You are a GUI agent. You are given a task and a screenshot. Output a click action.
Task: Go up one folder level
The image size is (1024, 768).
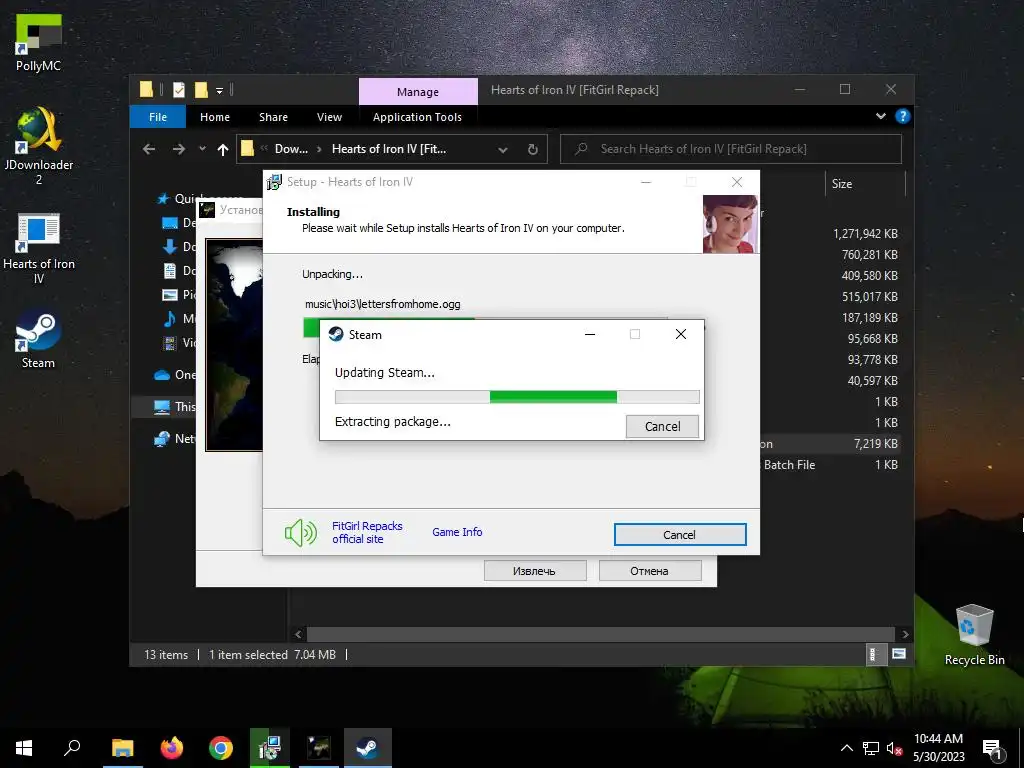click(x=223, y=150)
